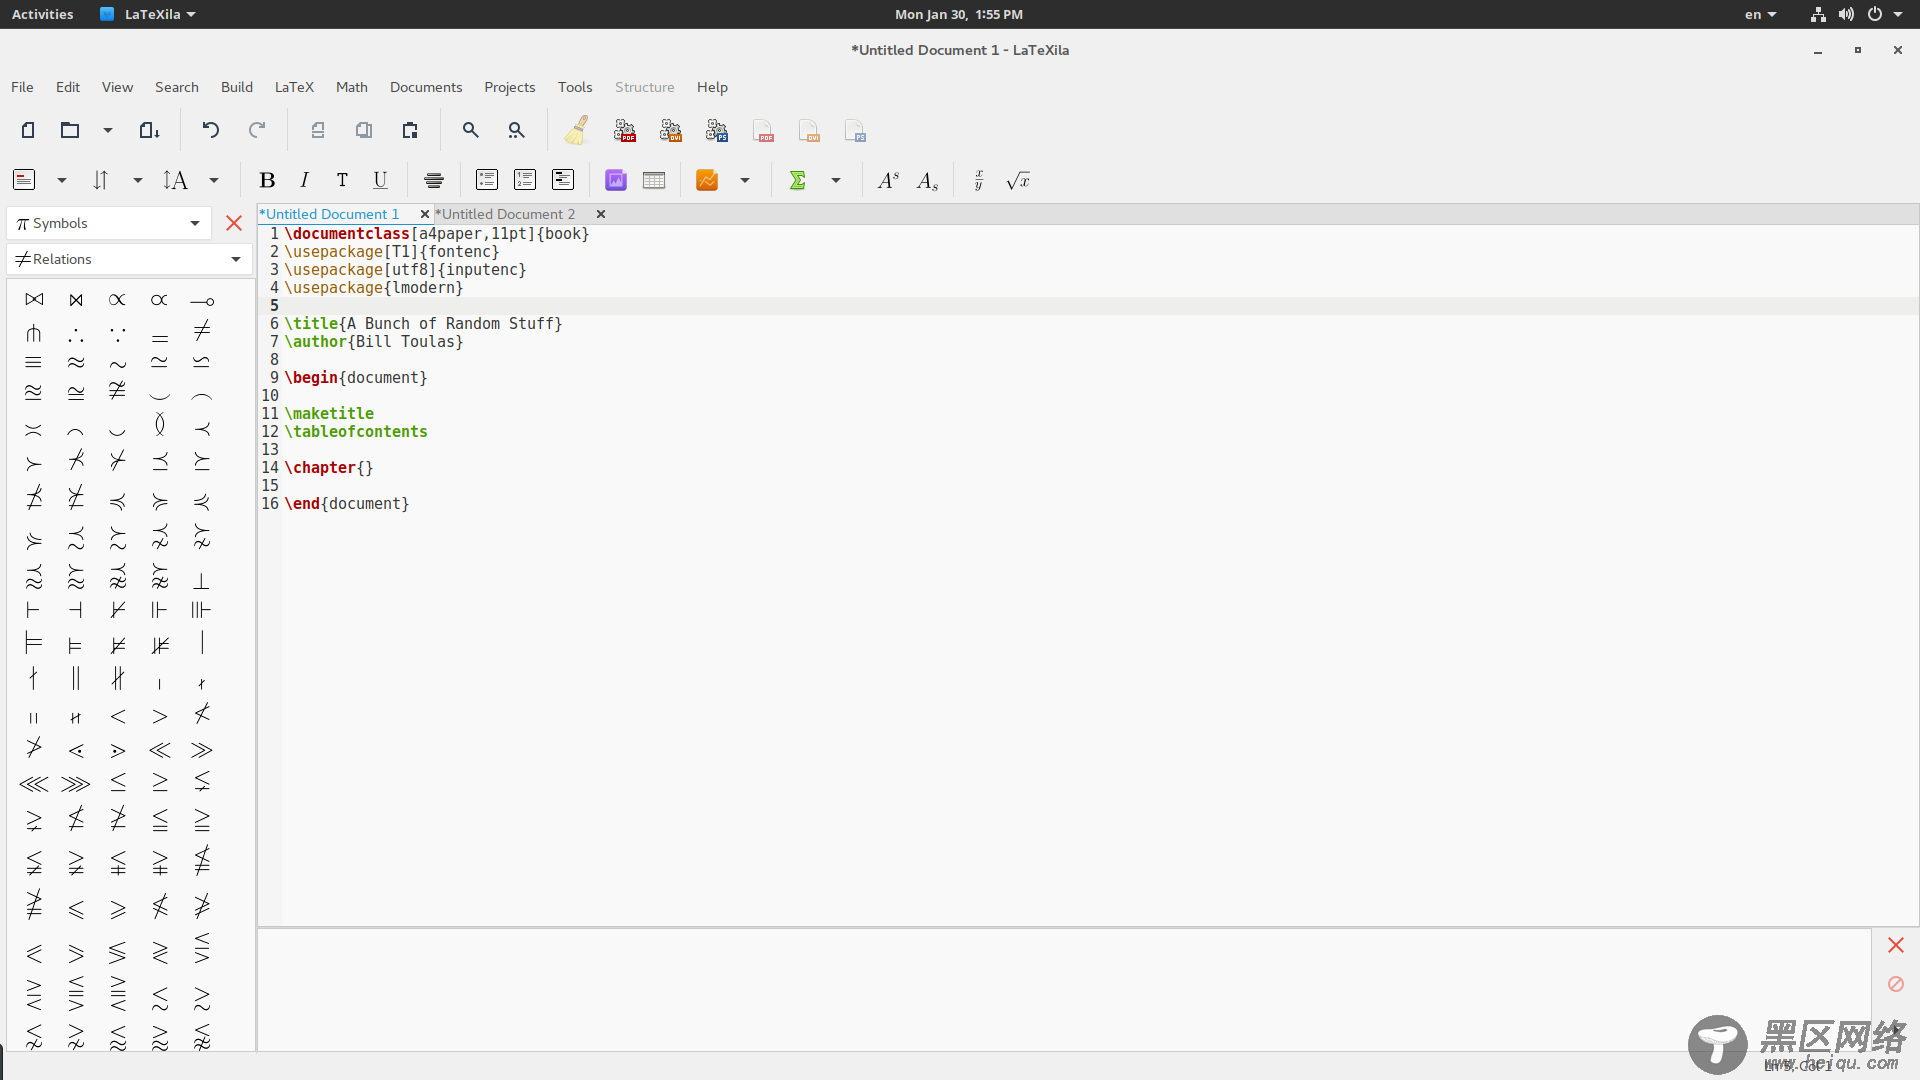Open the Math menu

click(x=352, y=87)
